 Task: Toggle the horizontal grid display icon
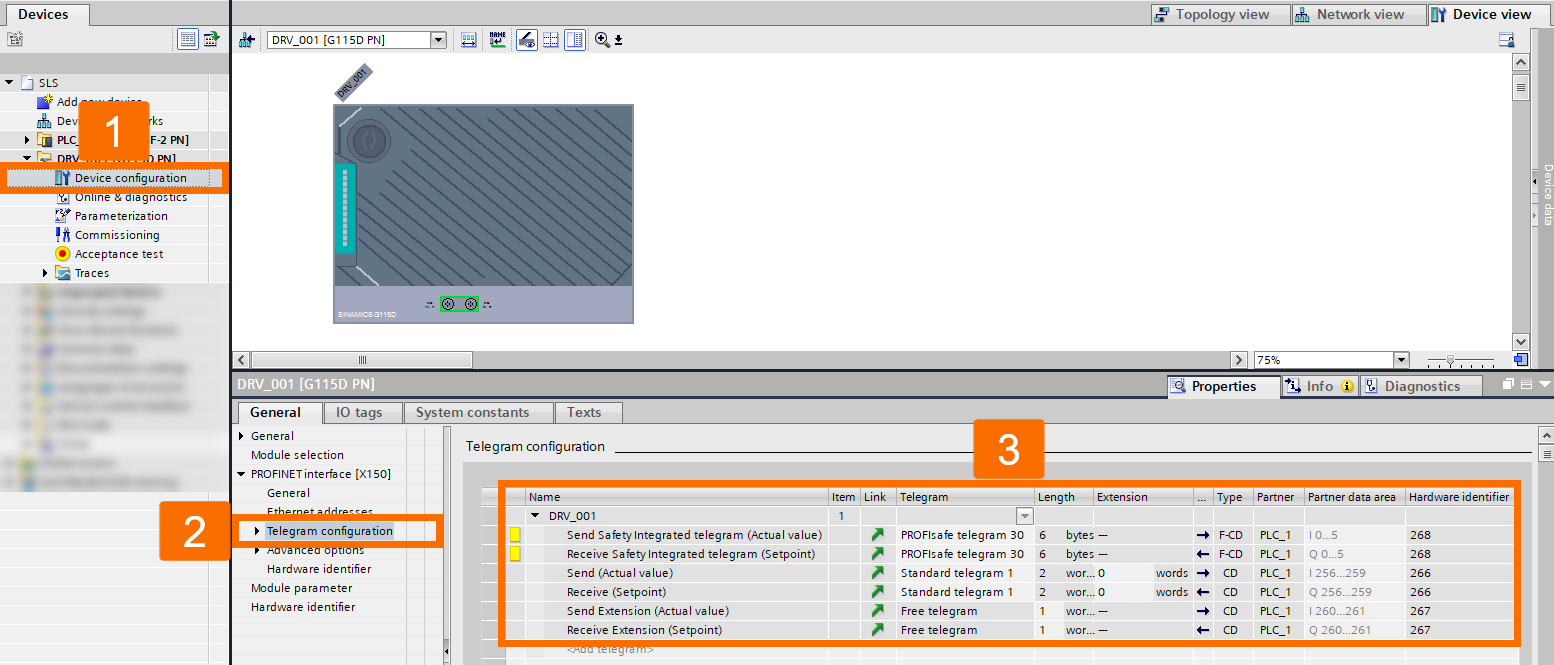pyautogui.click(x=551, y=39)
